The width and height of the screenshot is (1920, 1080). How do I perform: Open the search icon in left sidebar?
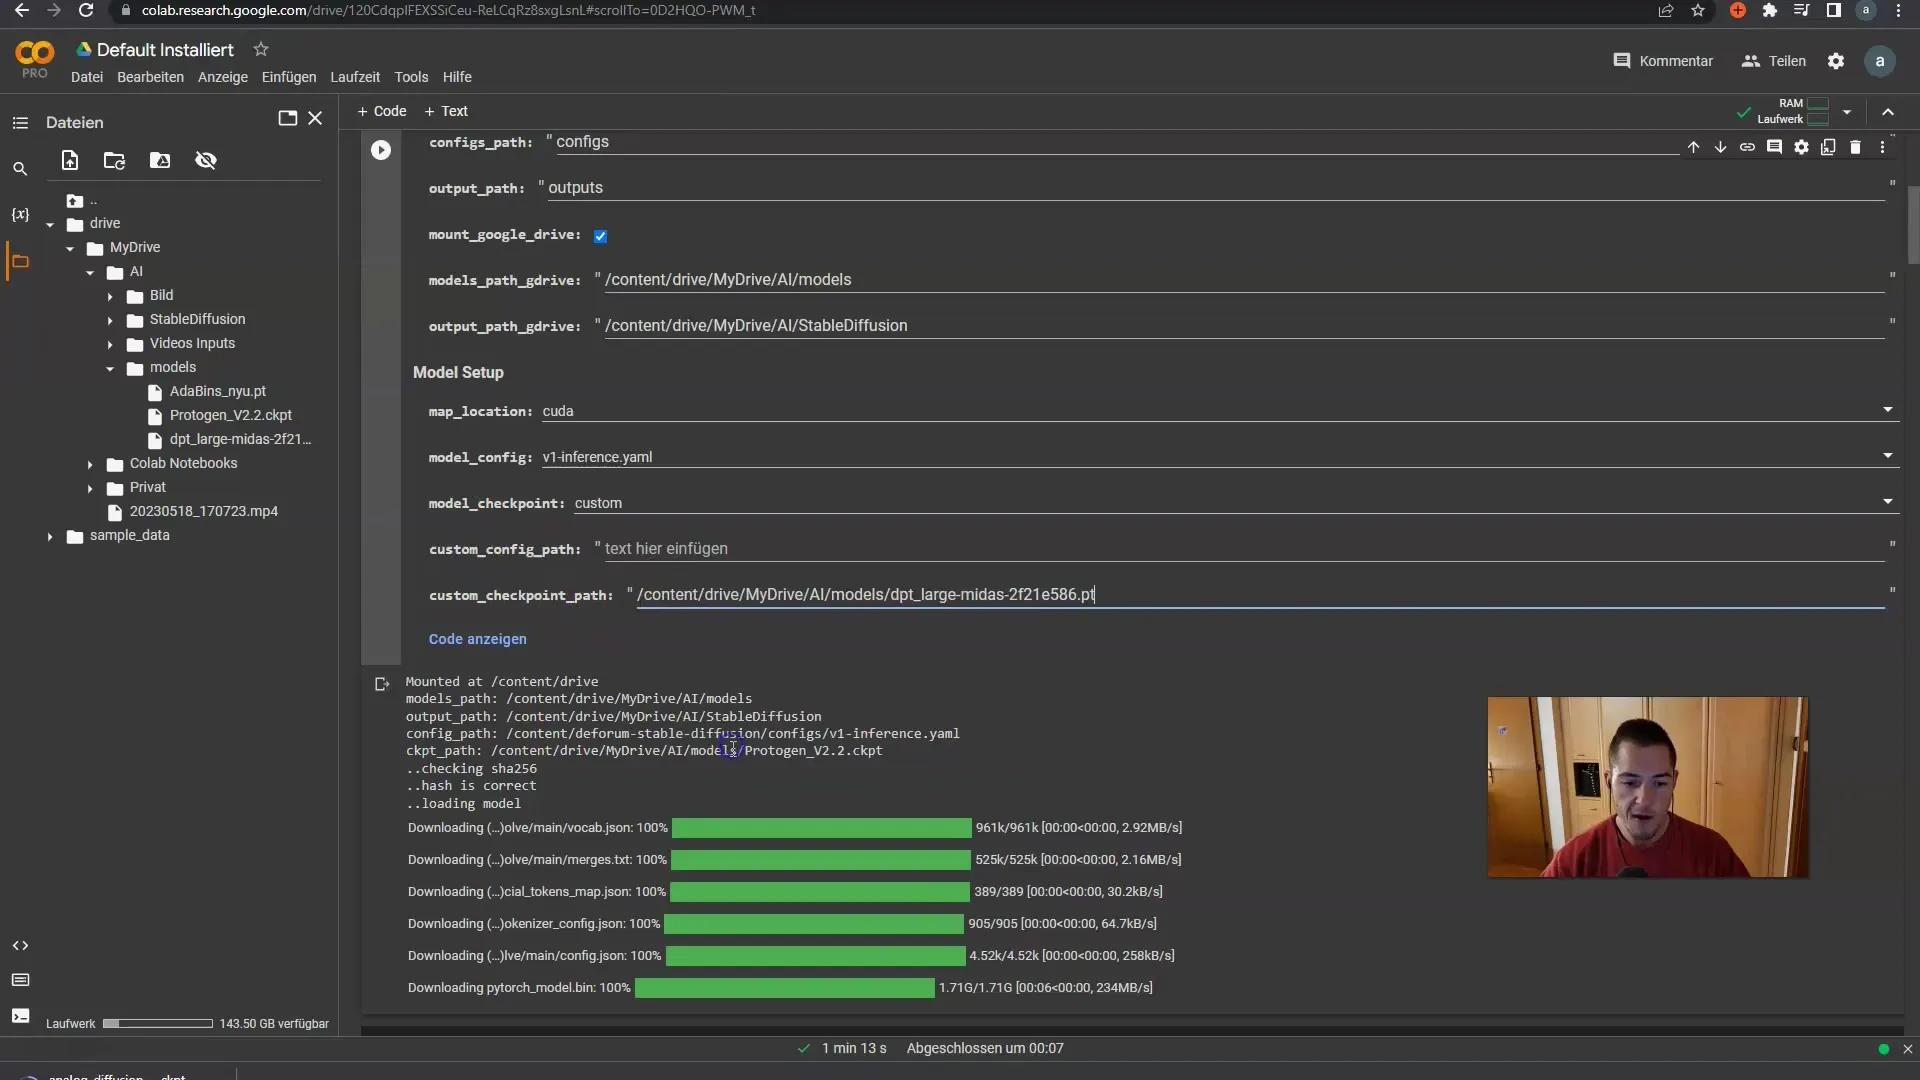pyautogui.click(x=20, y=169)
